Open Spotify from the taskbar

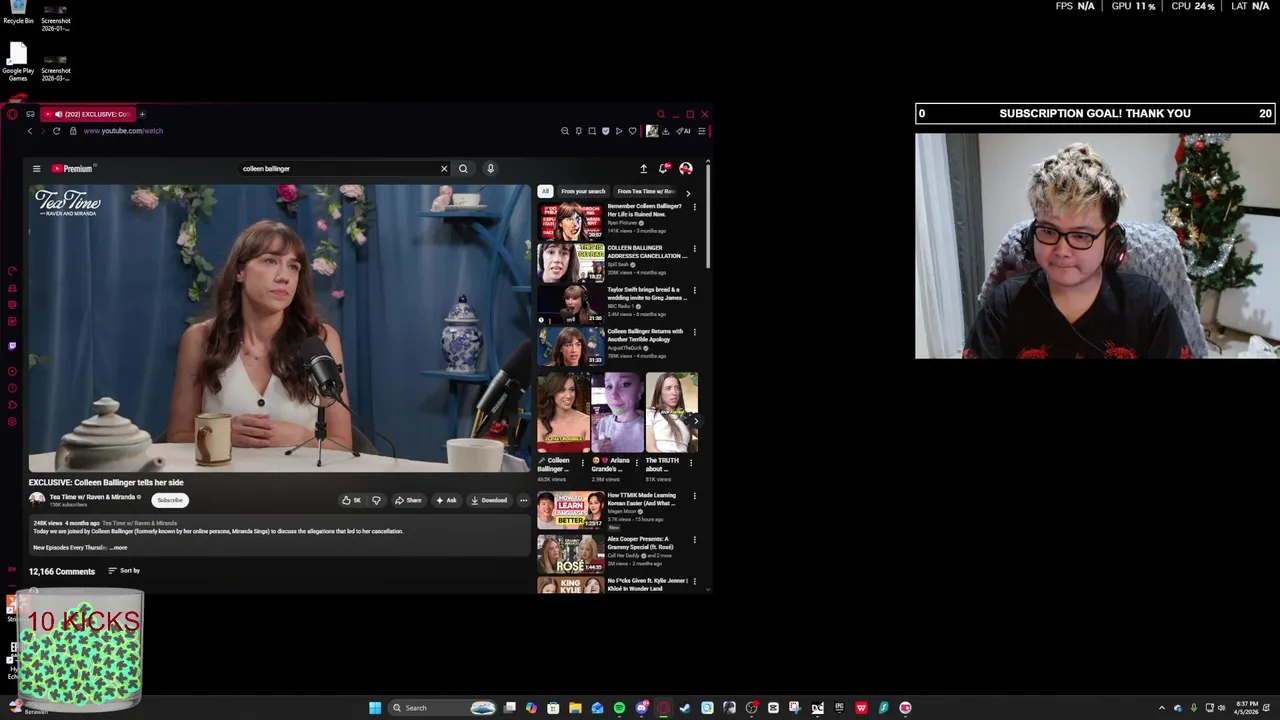click(x=619, y=708)
